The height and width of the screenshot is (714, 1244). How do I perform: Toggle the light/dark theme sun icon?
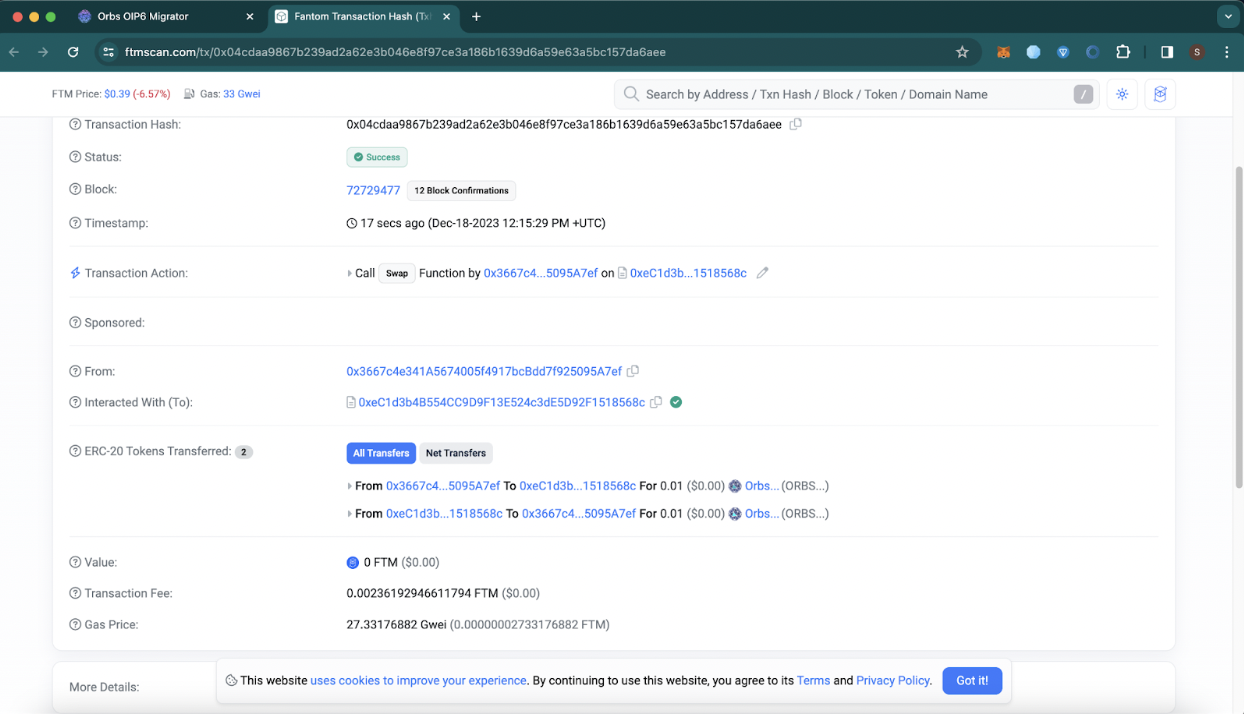[x=1122, y=94]
